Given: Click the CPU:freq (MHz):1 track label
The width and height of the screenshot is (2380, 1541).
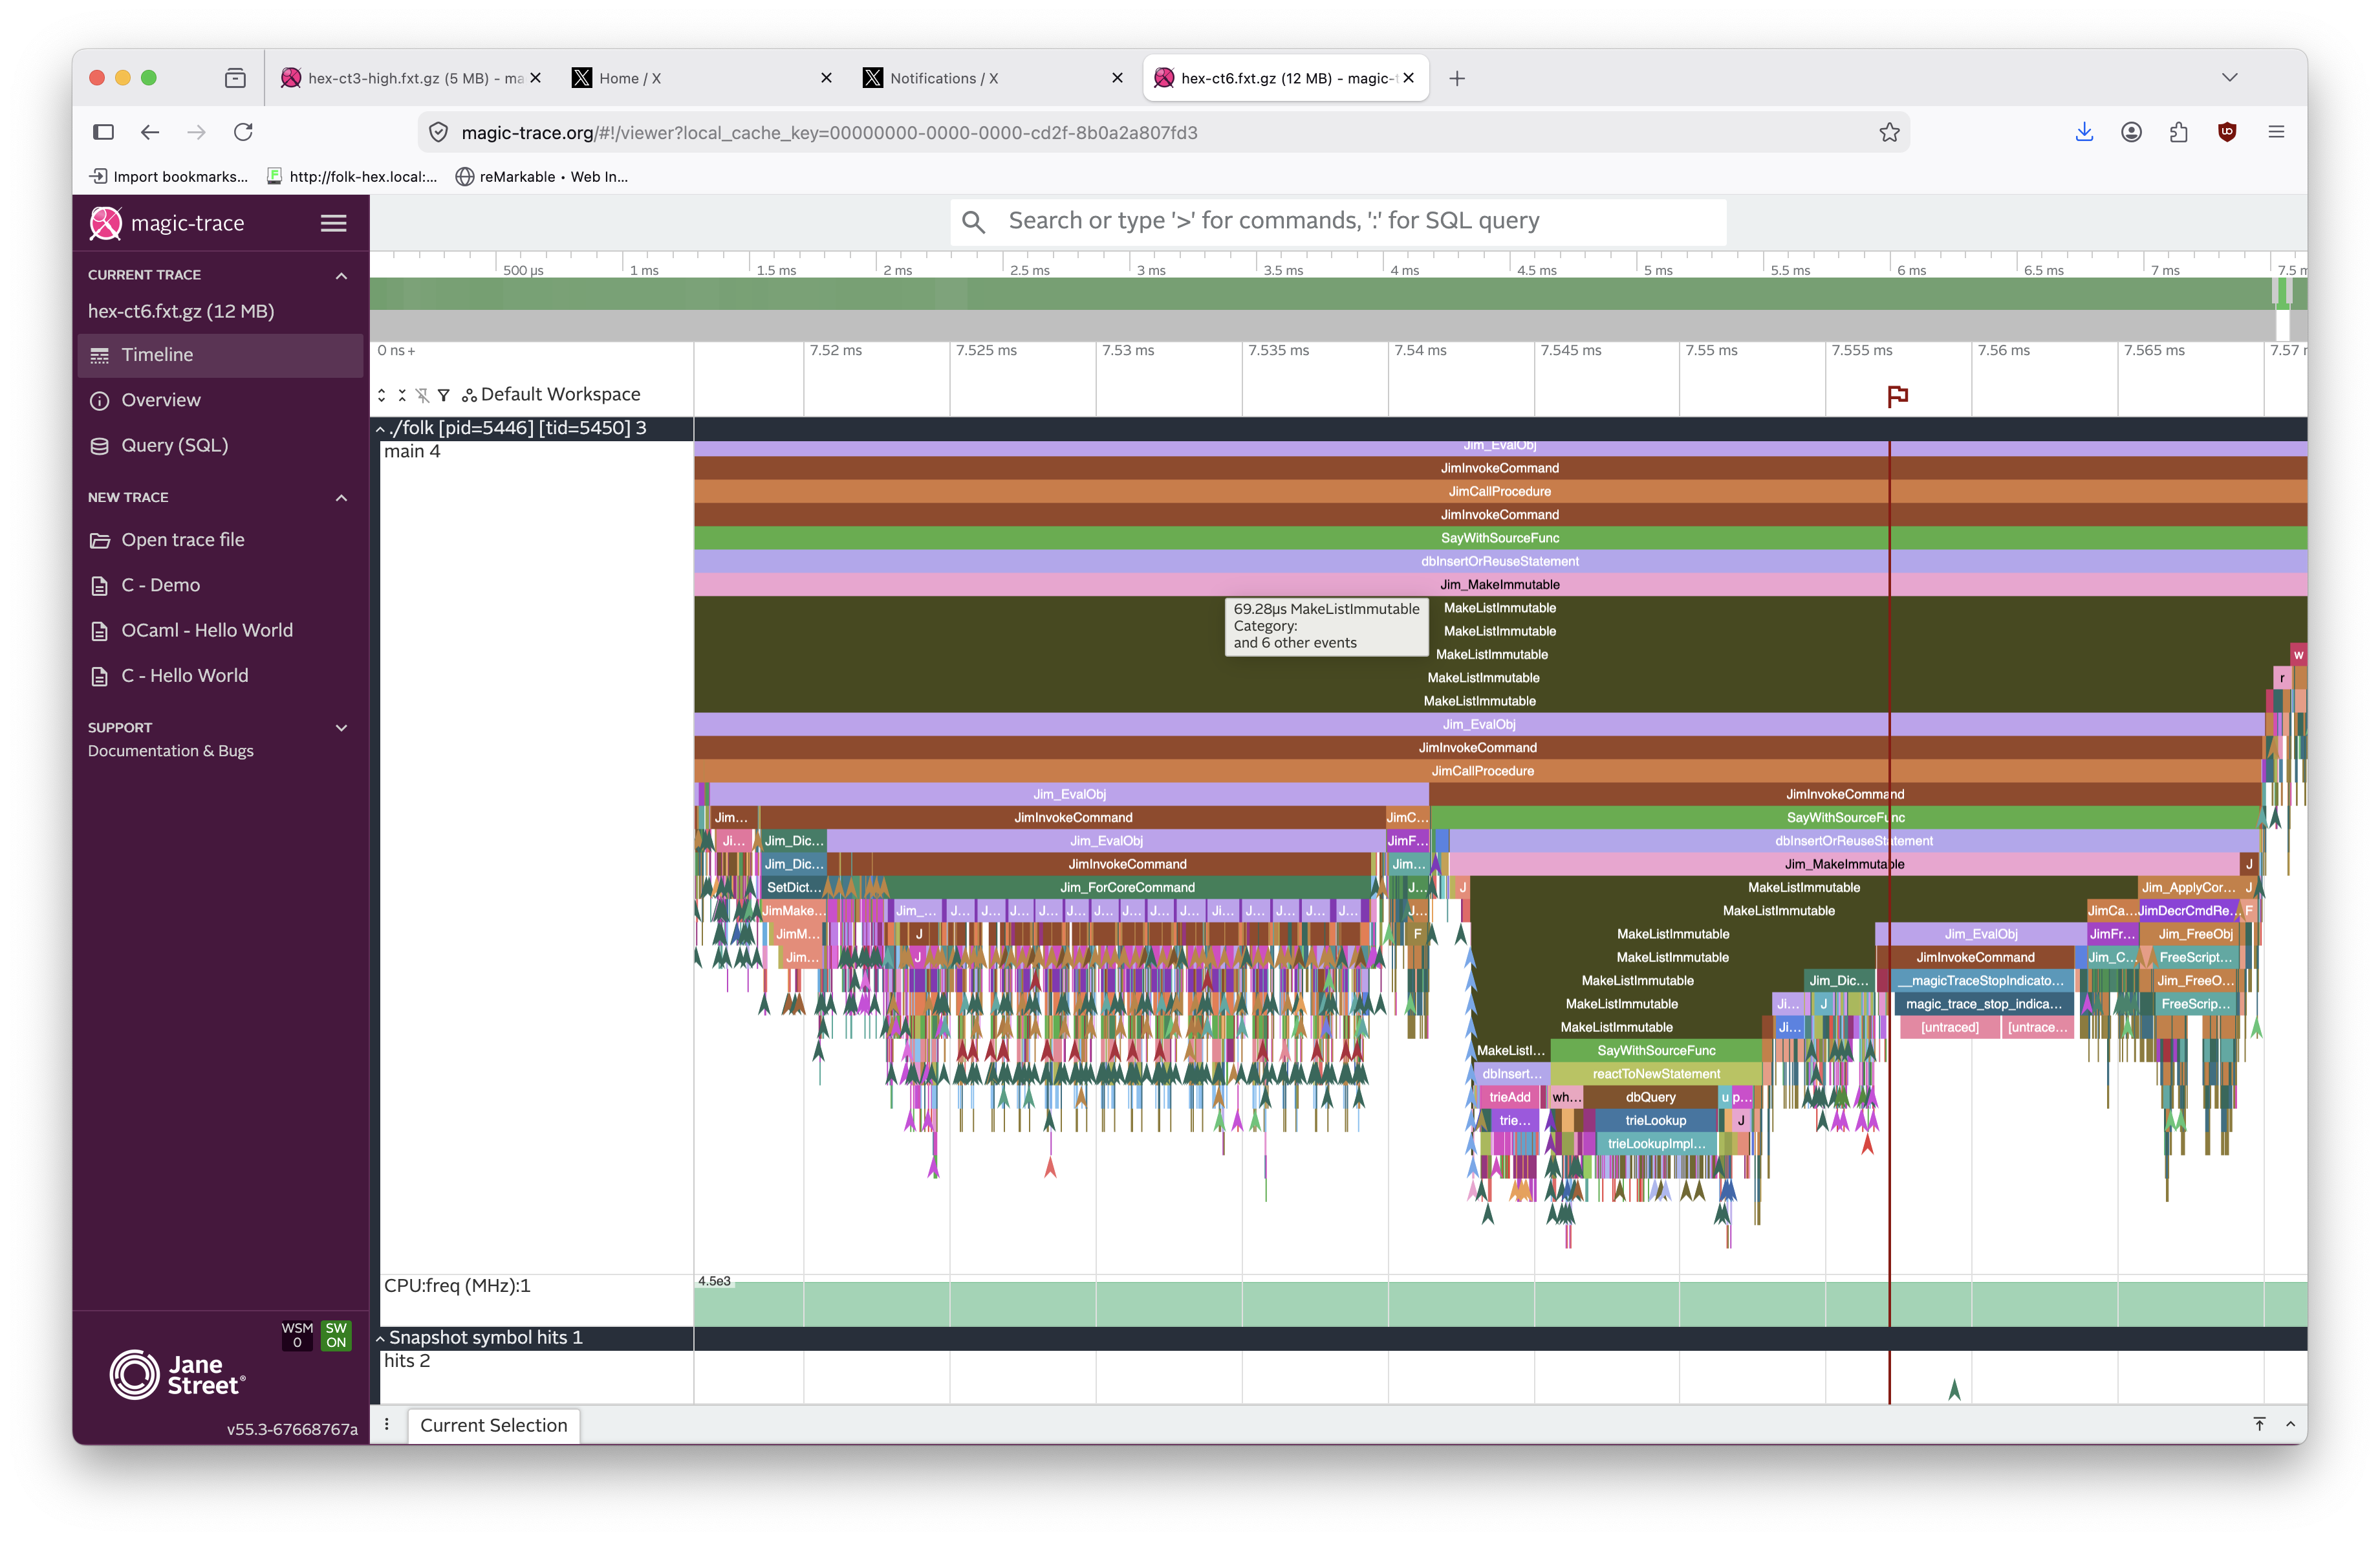Looking at the screenshot, I should point(457,1286).
